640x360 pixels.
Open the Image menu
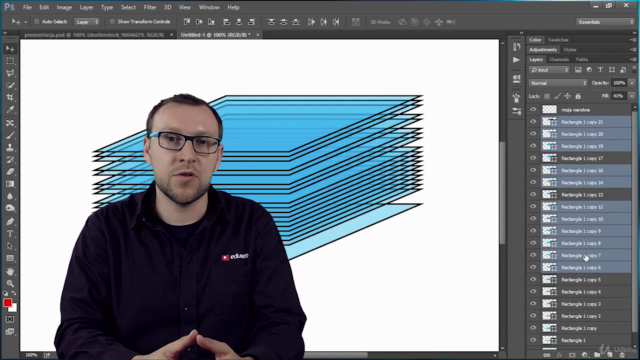point(64,7)
